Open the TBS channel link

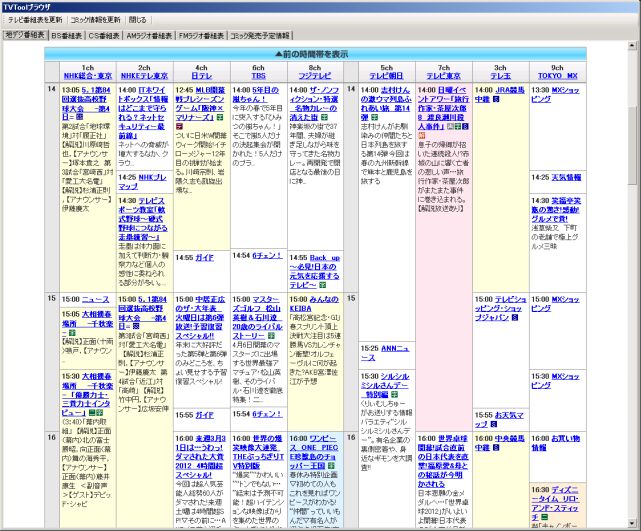(258, 76)
